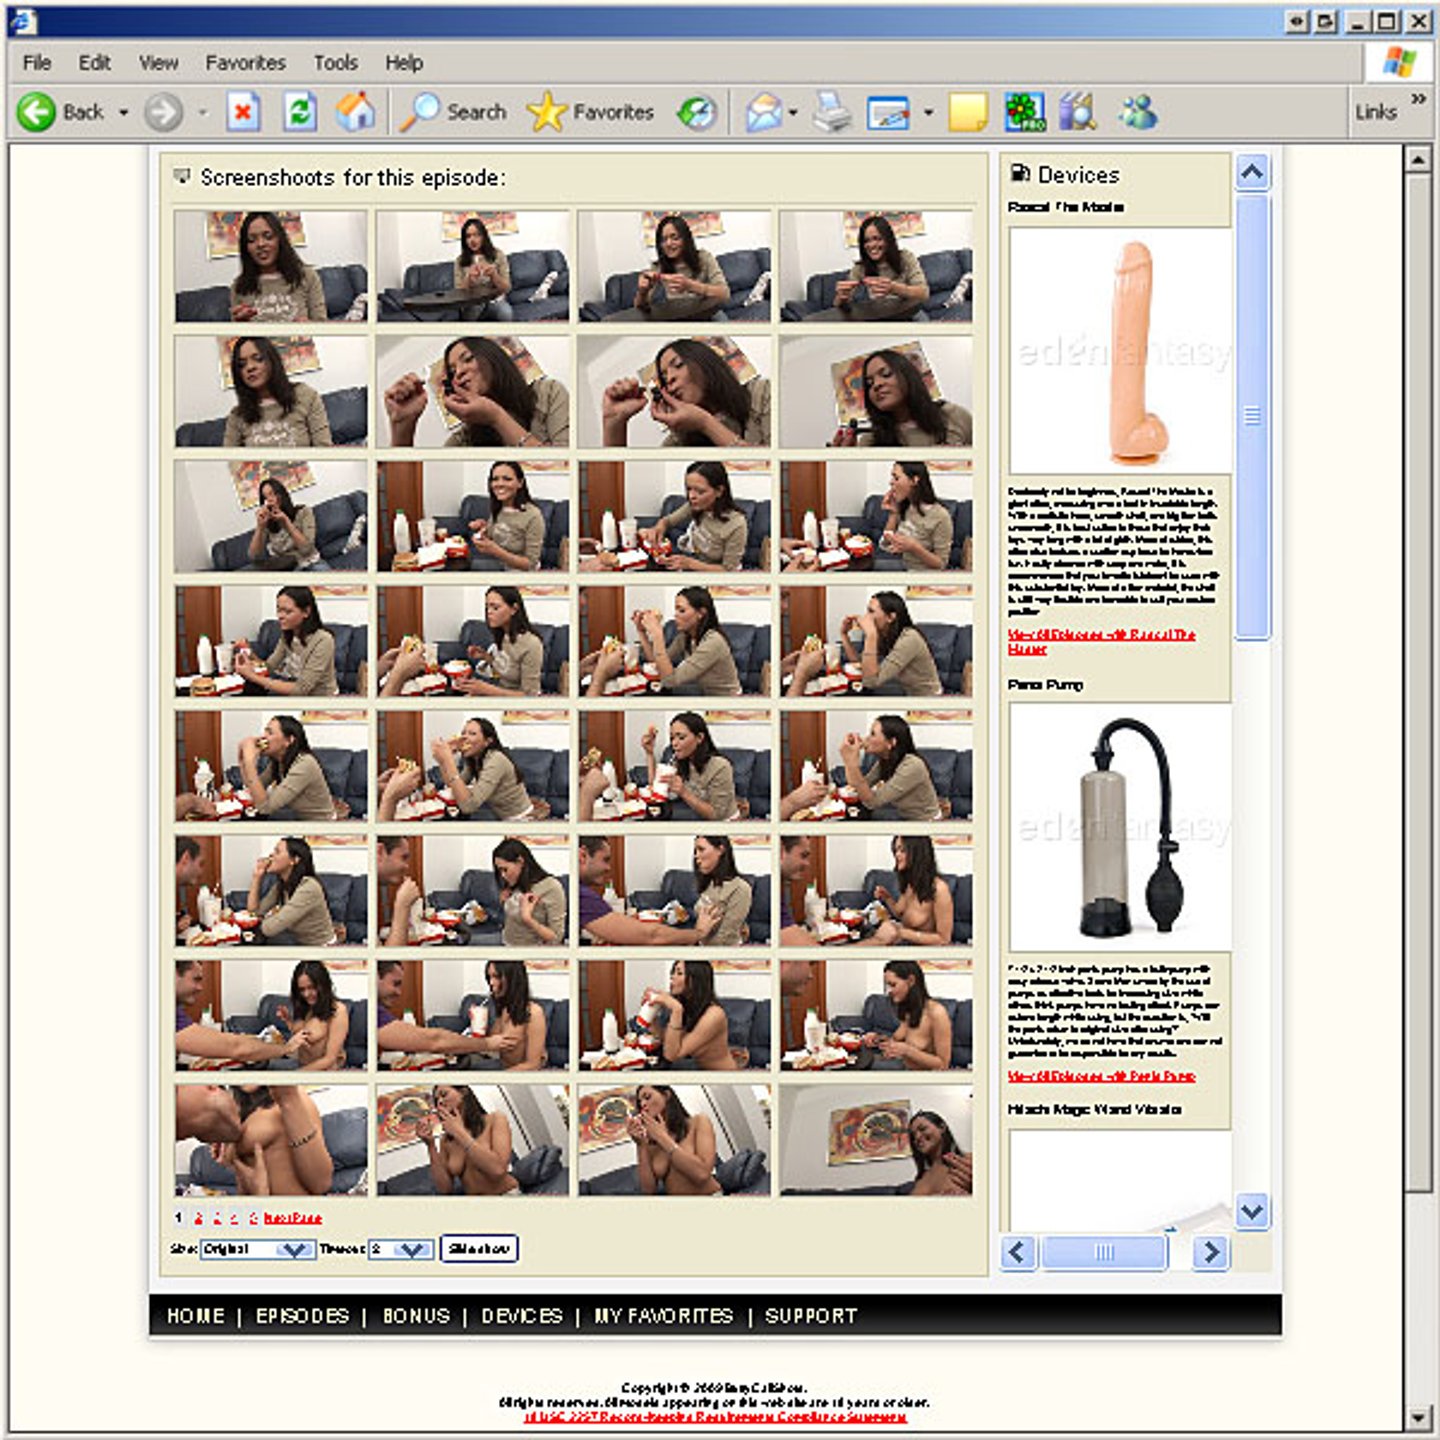This screenshot has width=1440, height=1440.
Task: Open the Tools menu
Action: [x=335, y=63]
